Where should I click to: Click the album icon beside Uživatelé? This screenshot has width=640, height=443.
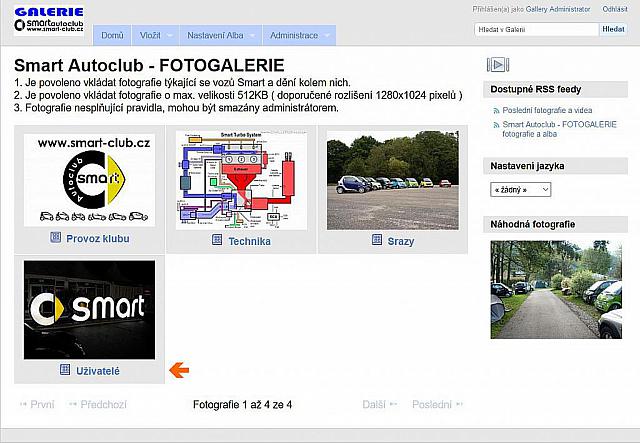tap(65, 370)
